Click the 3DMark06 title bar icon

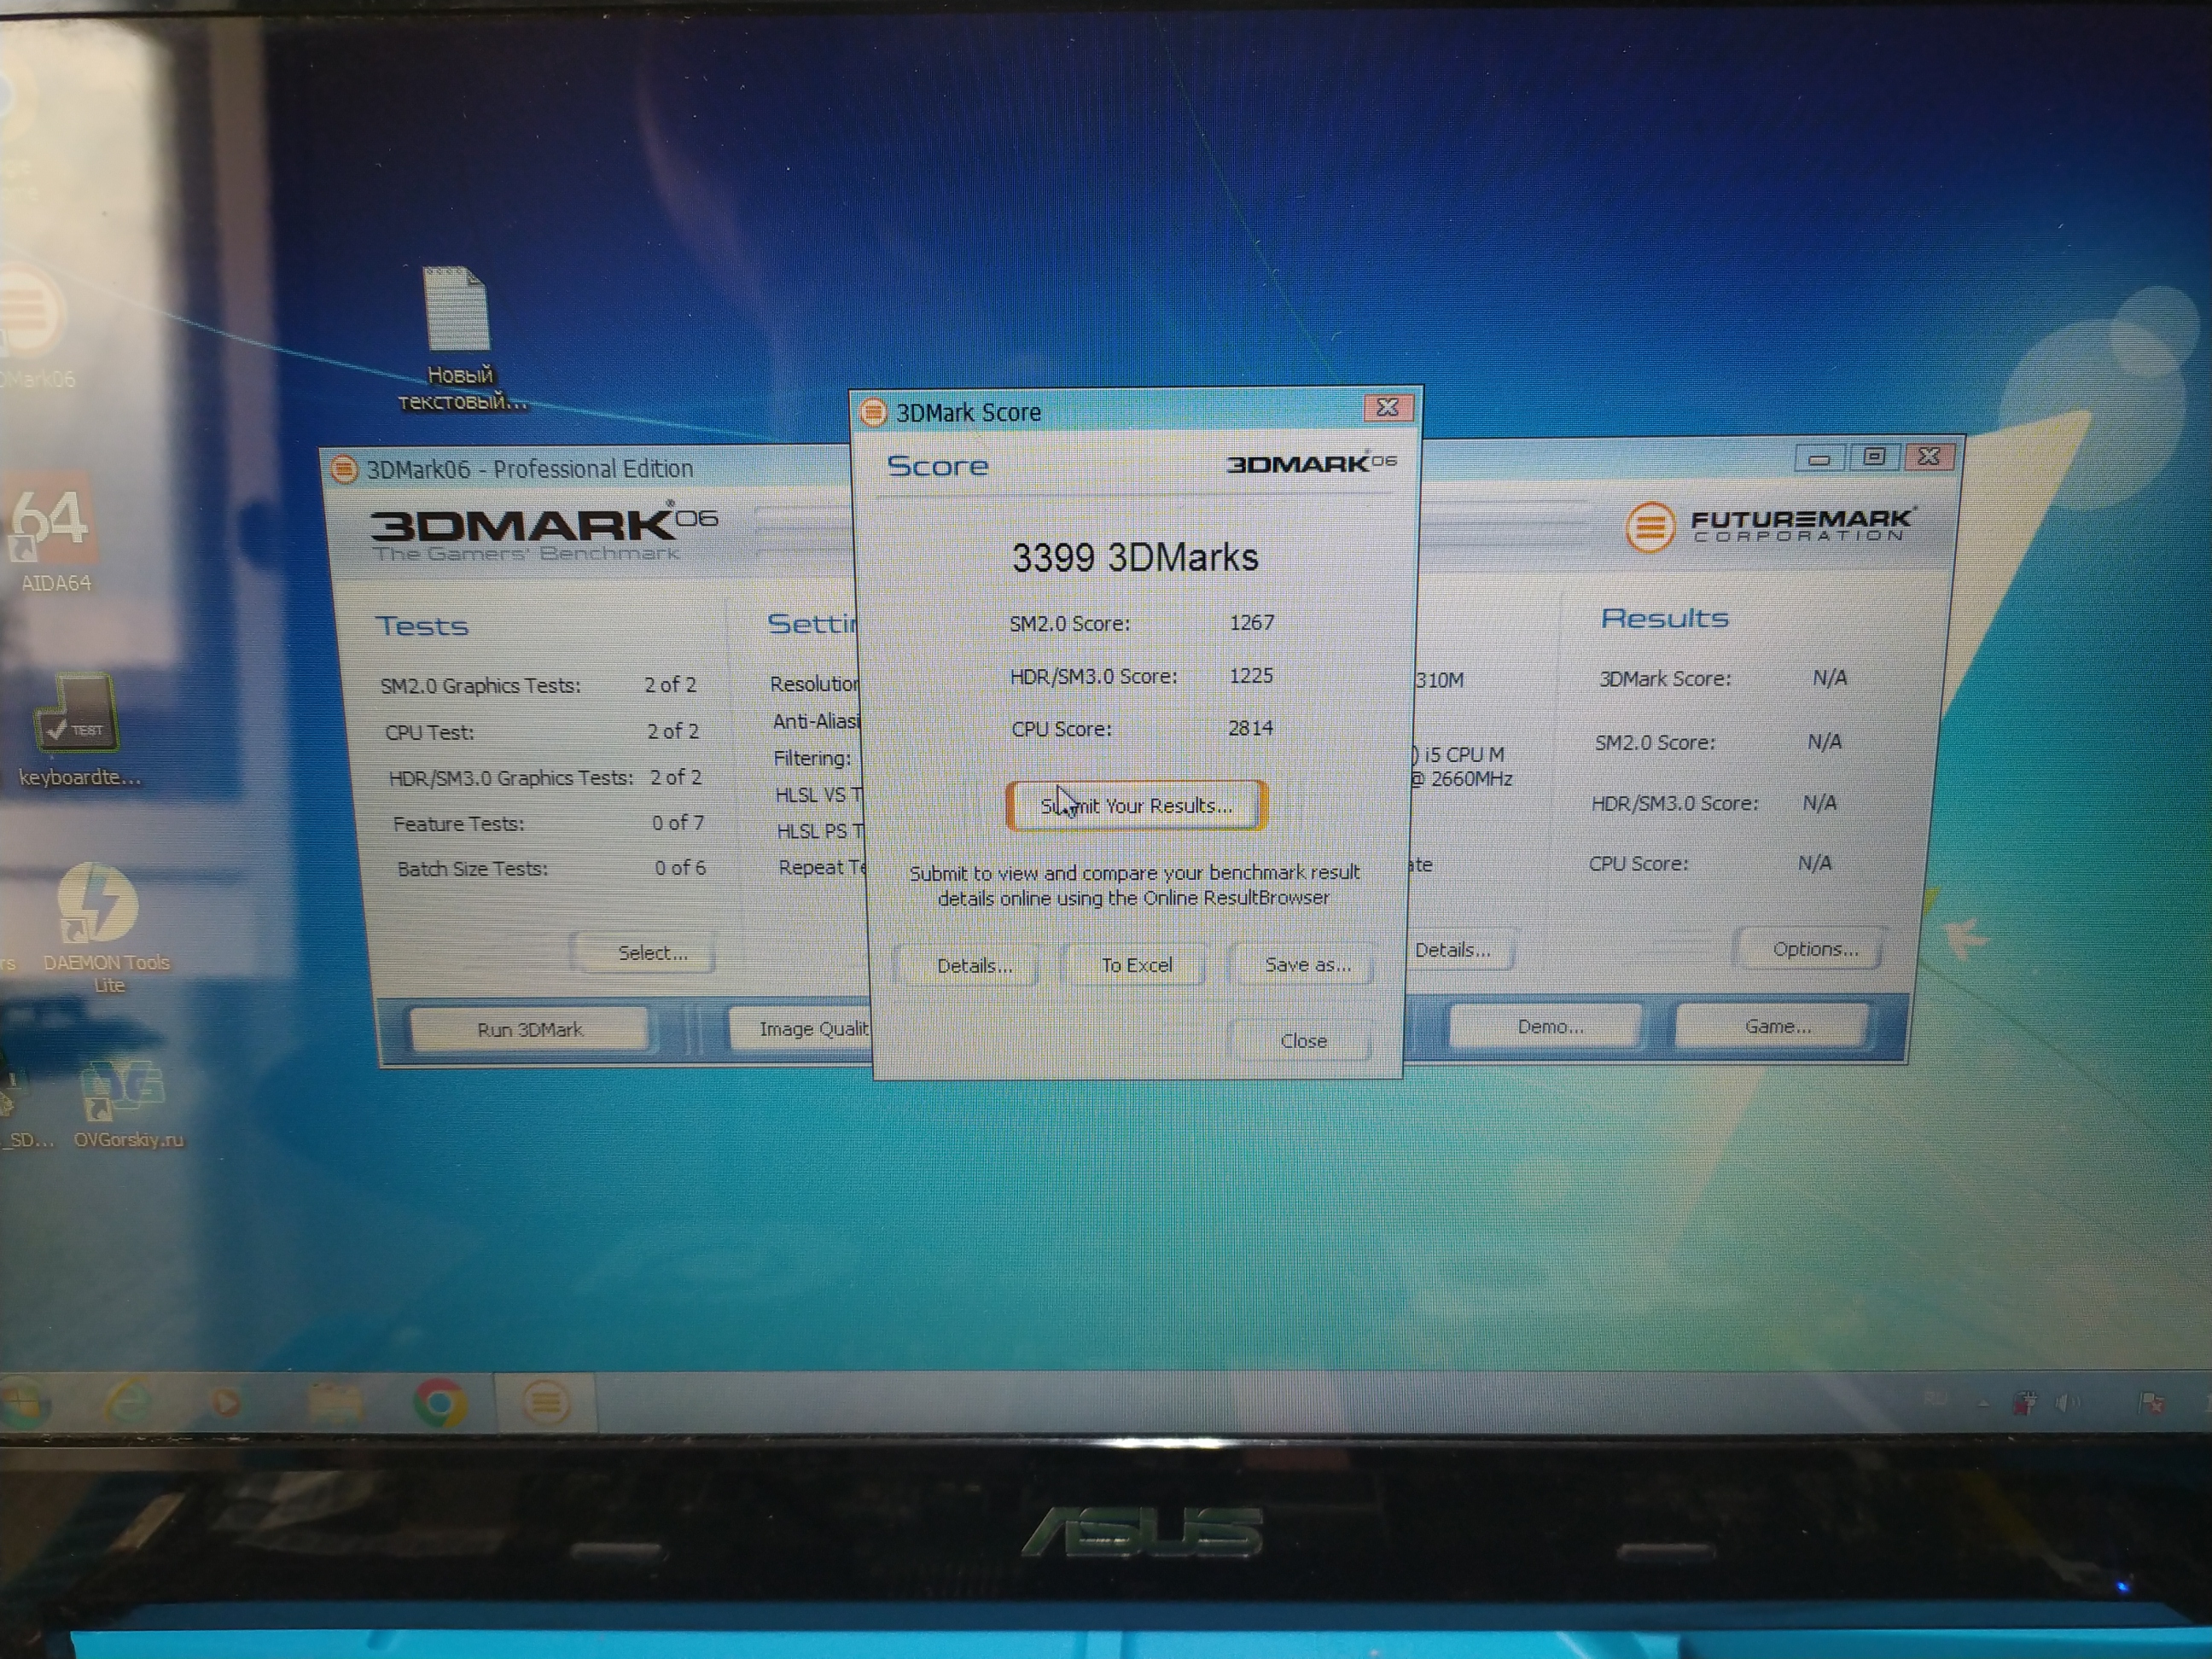[x=344, y=469]
